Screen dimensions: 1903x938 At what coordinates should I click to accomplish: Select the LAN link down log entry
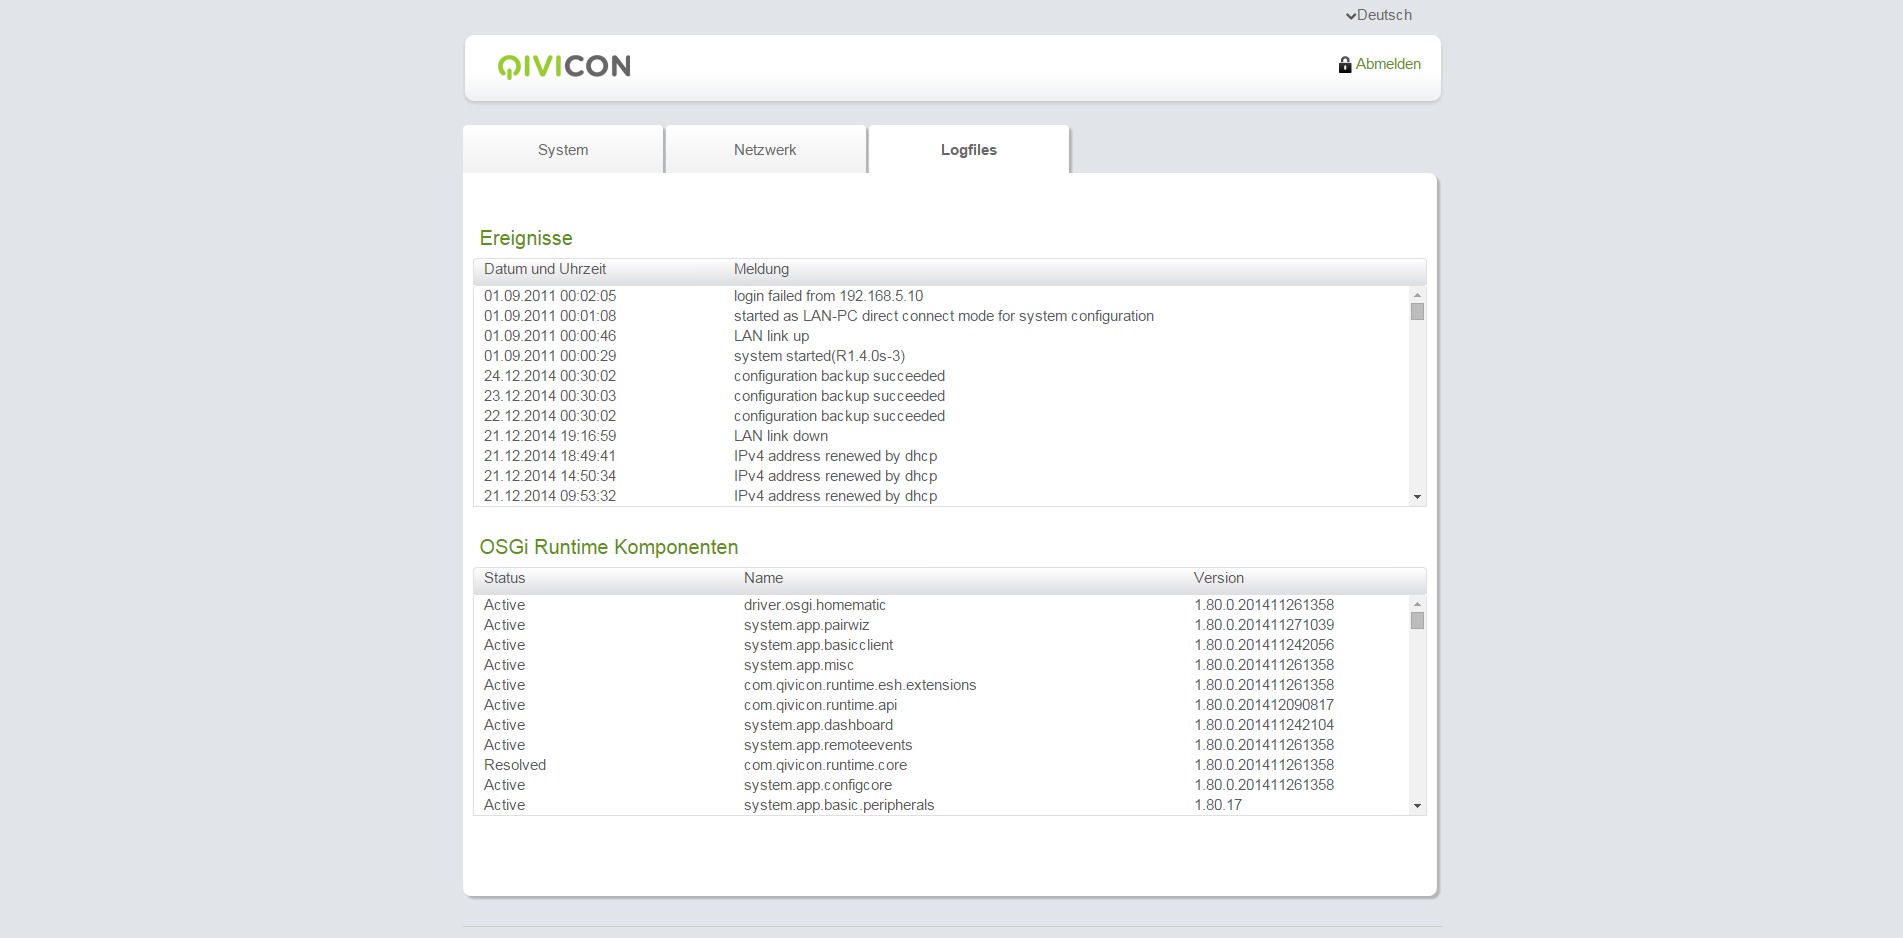pyautogui.click(x=780, y=436)
